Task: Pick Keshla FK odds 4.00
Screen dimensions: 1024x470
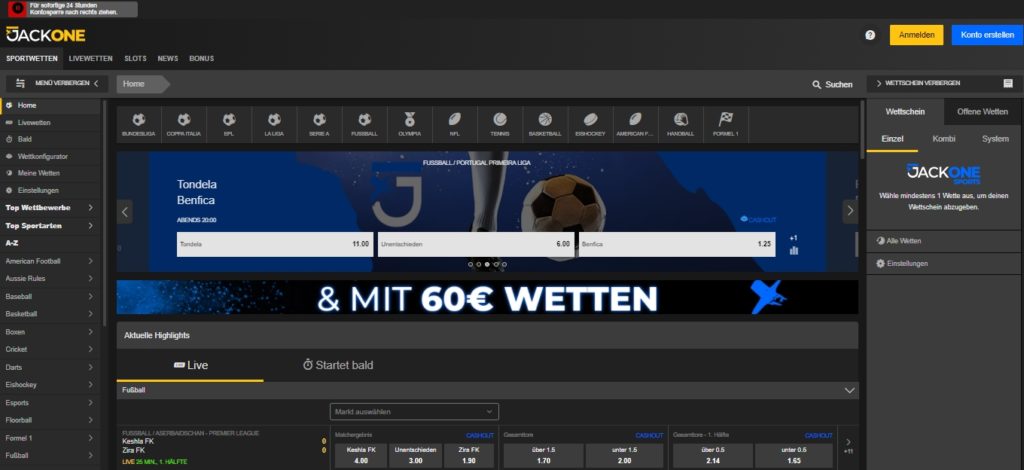Action: click(361, 456)
